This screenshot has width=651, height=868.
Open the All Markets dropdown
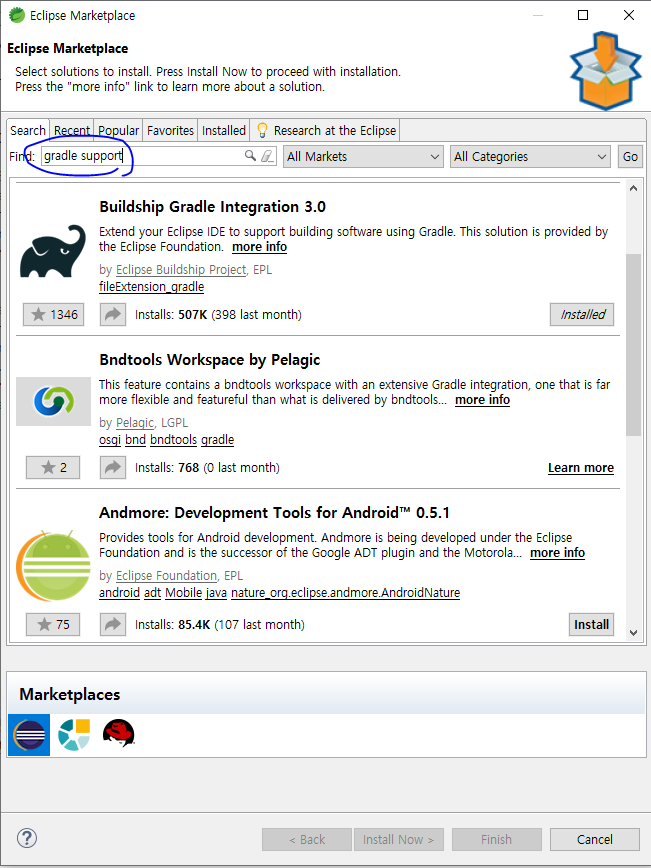[x=363, y=157]
